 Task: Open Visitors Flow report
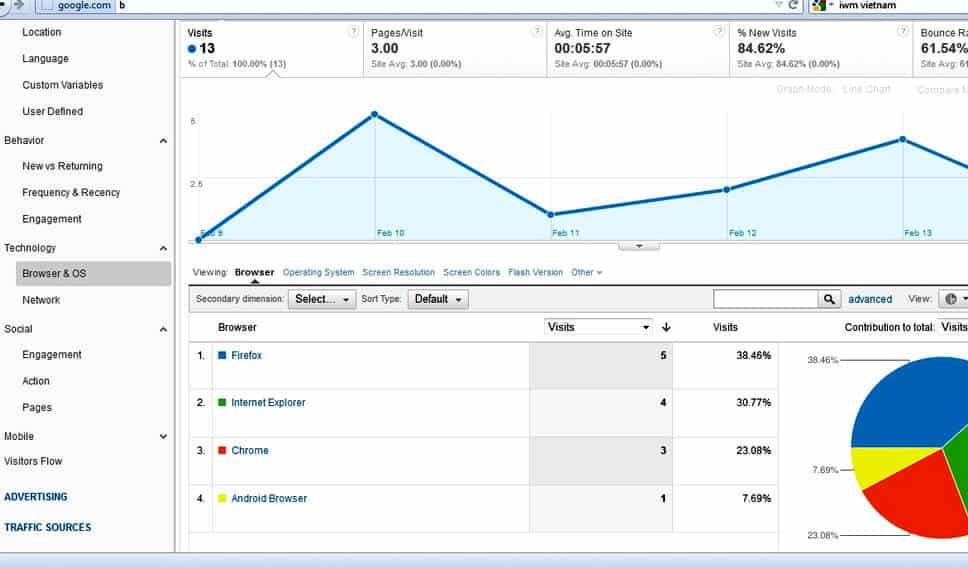click(33, 461)
